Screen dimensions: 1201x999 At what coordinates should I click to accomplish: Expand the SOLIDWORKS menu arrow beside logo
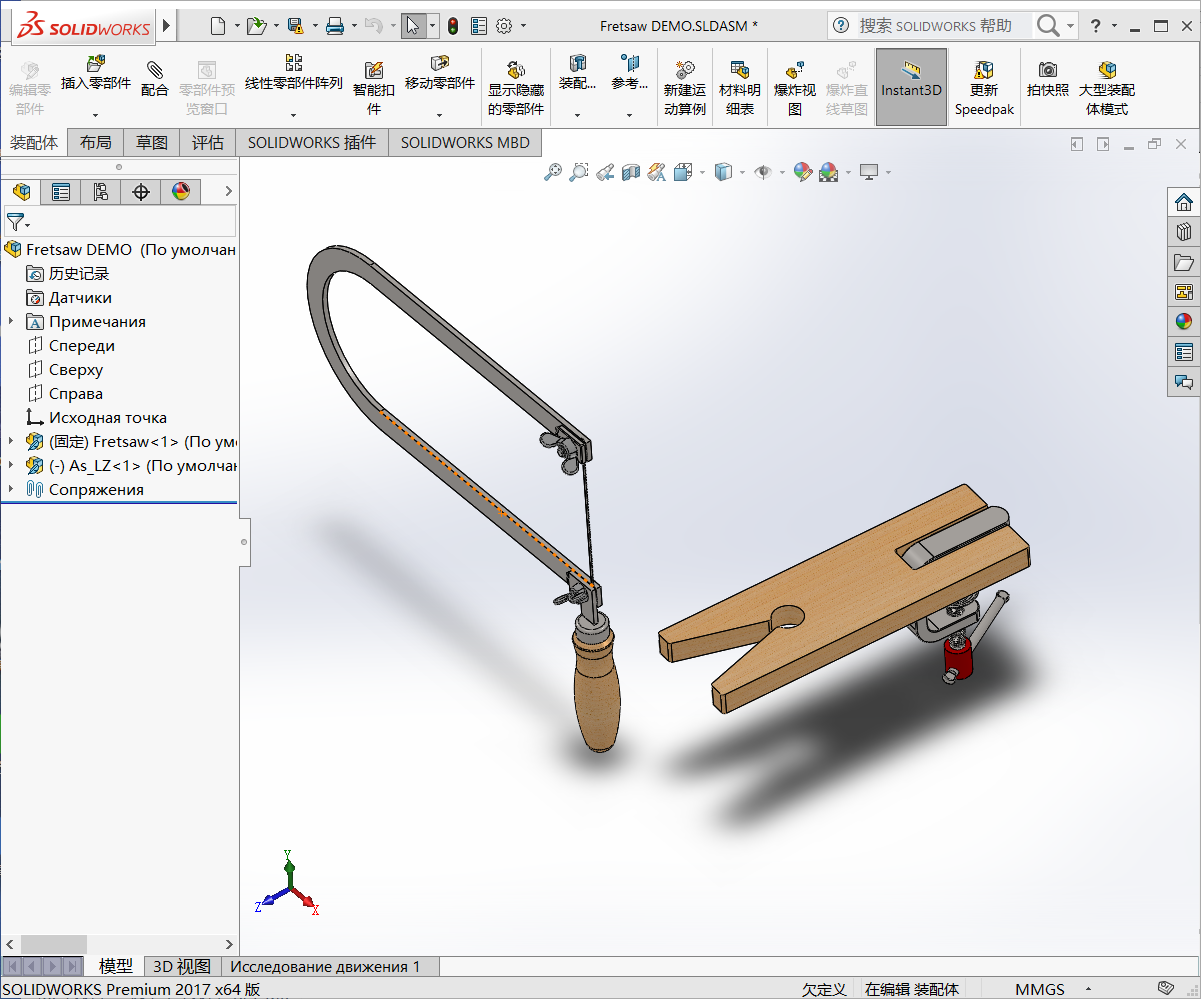tap(166, 25)
